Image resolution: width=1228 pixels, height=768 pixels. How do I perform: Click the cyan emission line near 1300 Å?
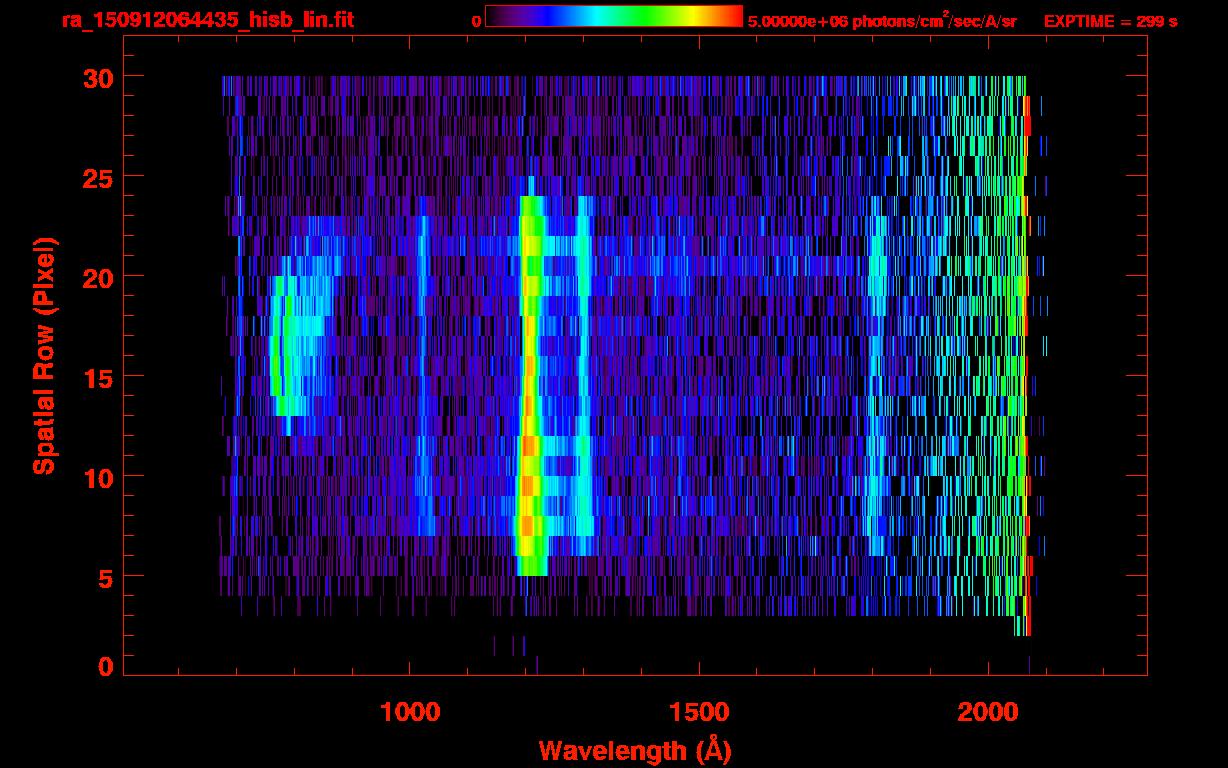(x=584, y=375)
